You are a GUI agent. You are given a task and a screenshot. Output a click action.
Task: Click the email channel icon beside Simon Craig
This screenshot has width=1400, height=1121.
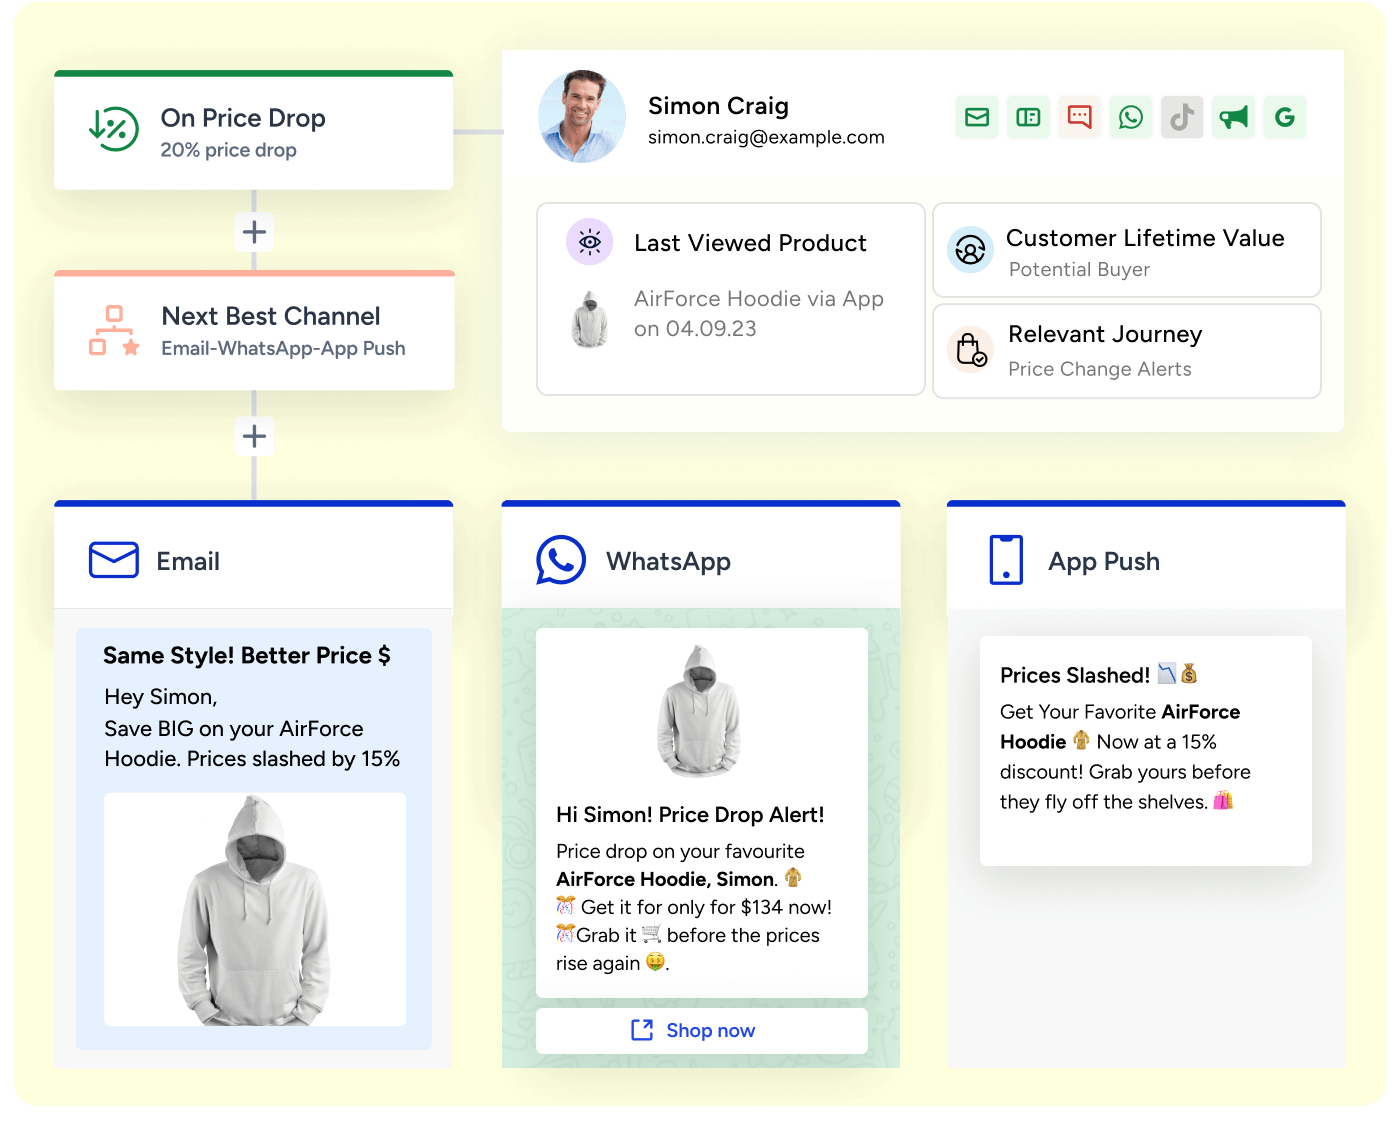point(977,118)
